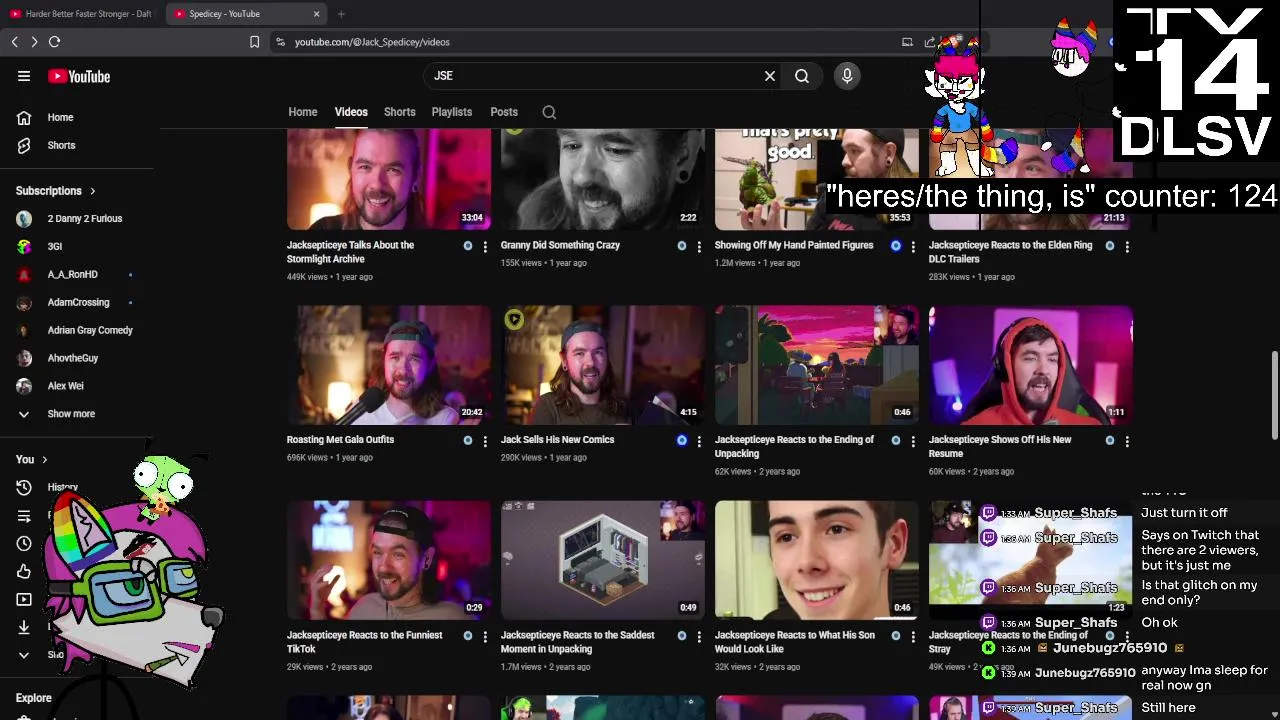Play Reacts to the Ending of Unpacking thumbnail
This screenshot has height=720, width=1280.
pos(817,365)
